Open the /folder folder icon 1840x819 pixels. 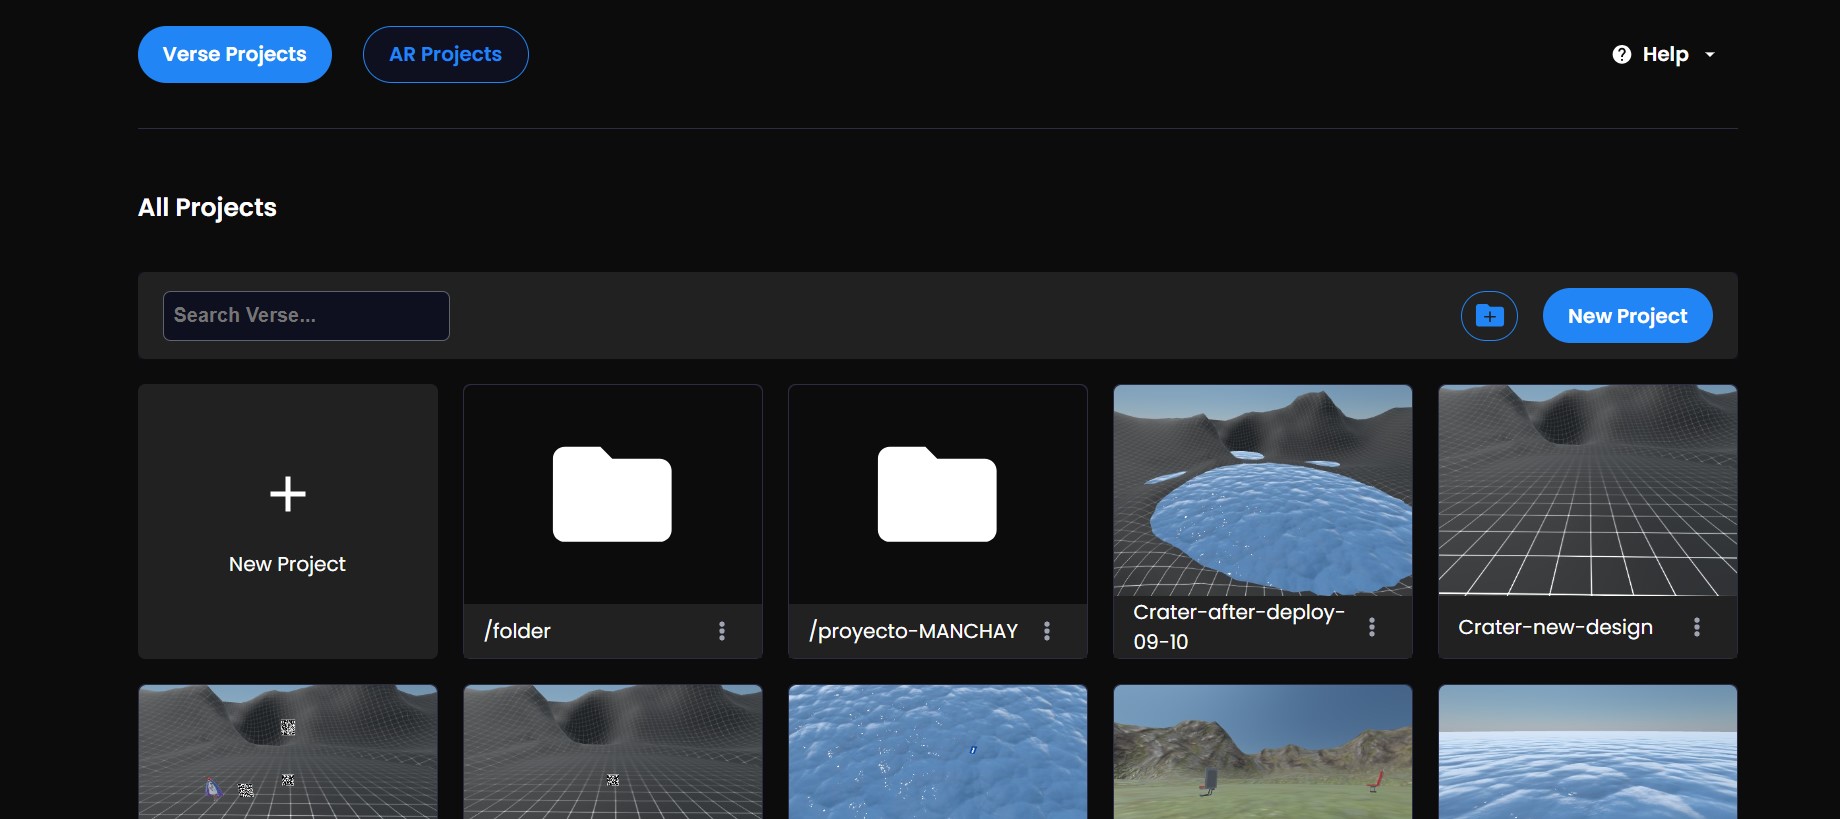point(612,494)
